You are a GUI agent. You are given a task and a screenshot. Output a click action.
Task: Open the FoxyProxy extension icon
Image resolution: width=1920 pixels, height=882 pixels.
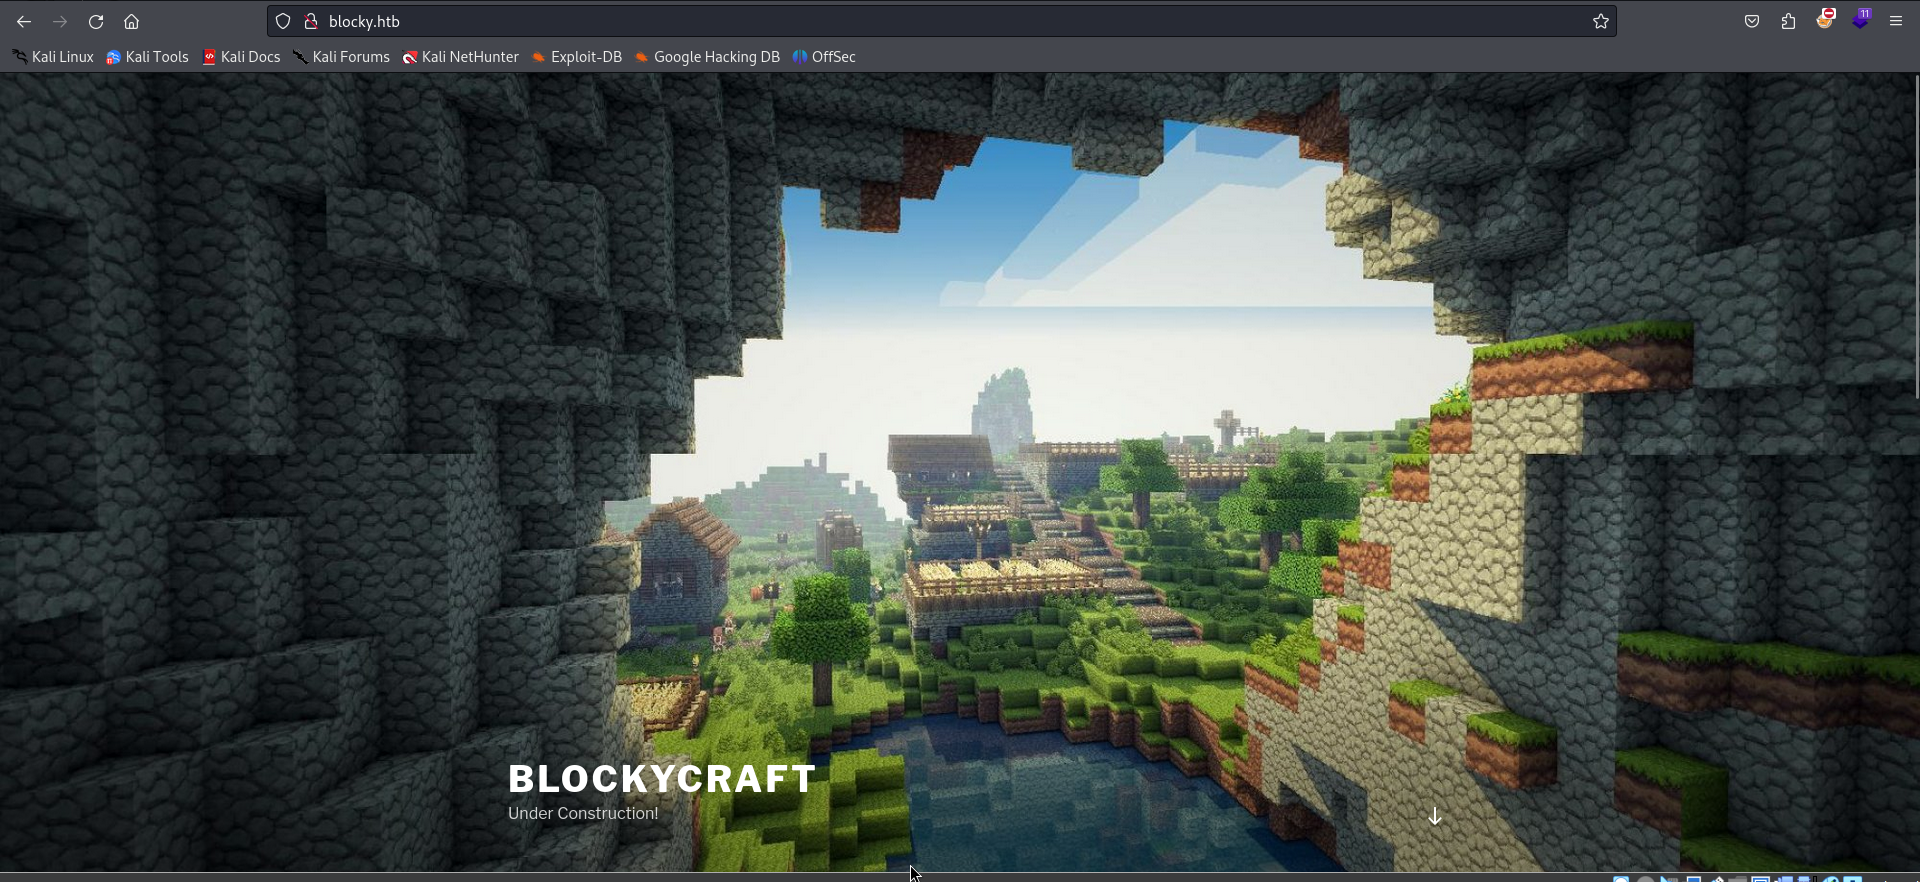(x=1825, y=19)
